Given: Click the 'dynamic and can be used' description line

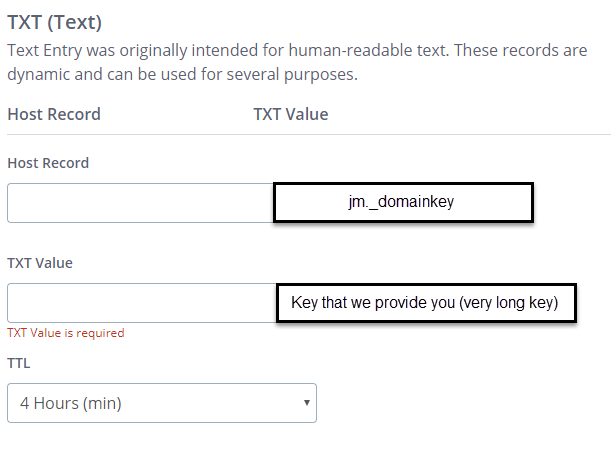Looking at the screenshot, I should click(182, 74).
